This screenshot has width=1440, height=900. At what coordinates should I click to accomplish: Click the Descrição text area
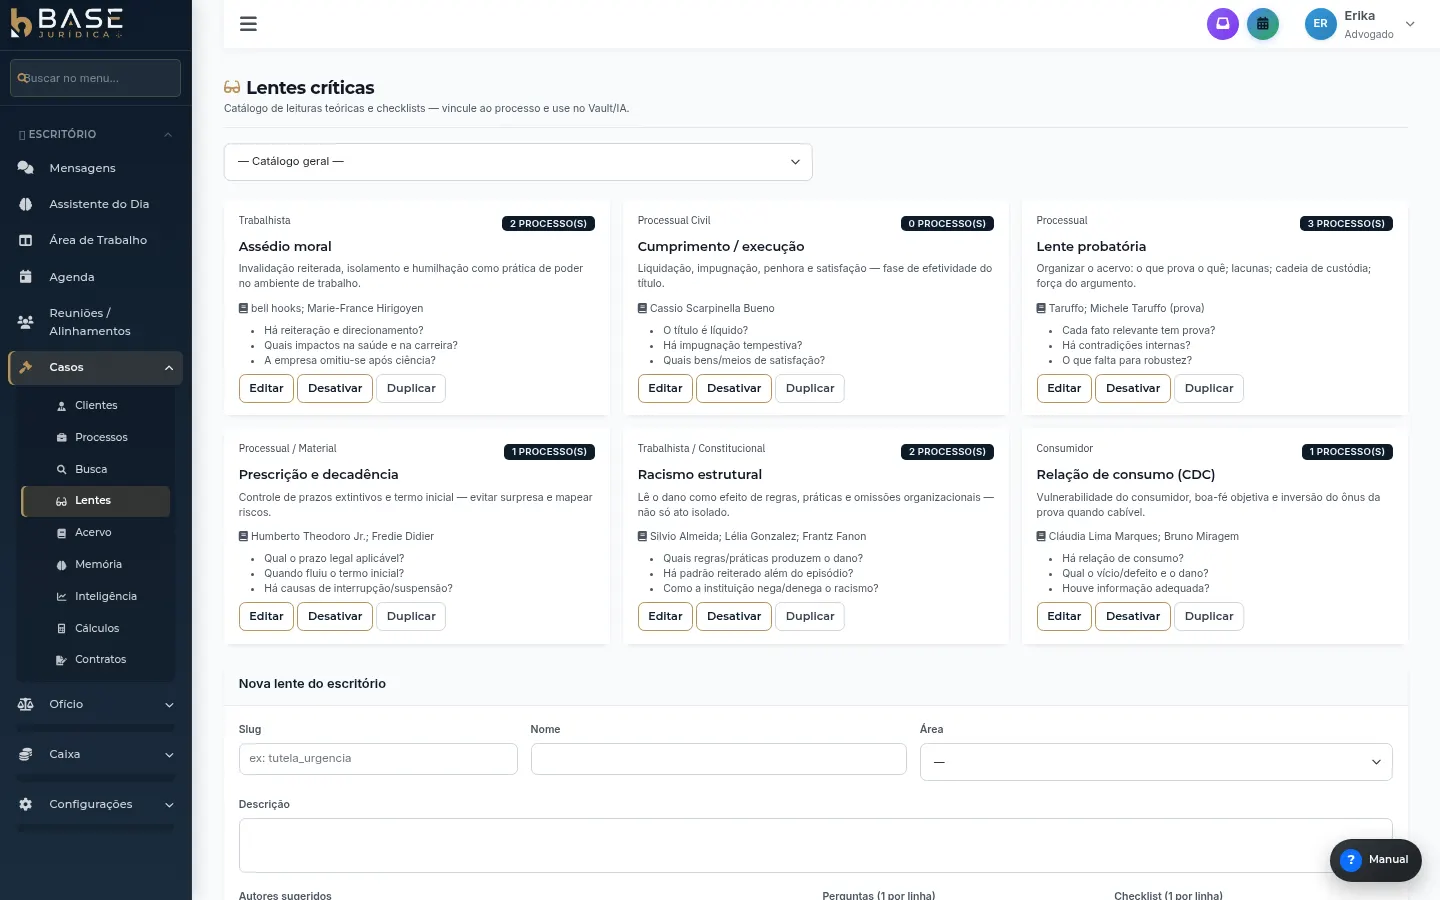tap(816, 846)
